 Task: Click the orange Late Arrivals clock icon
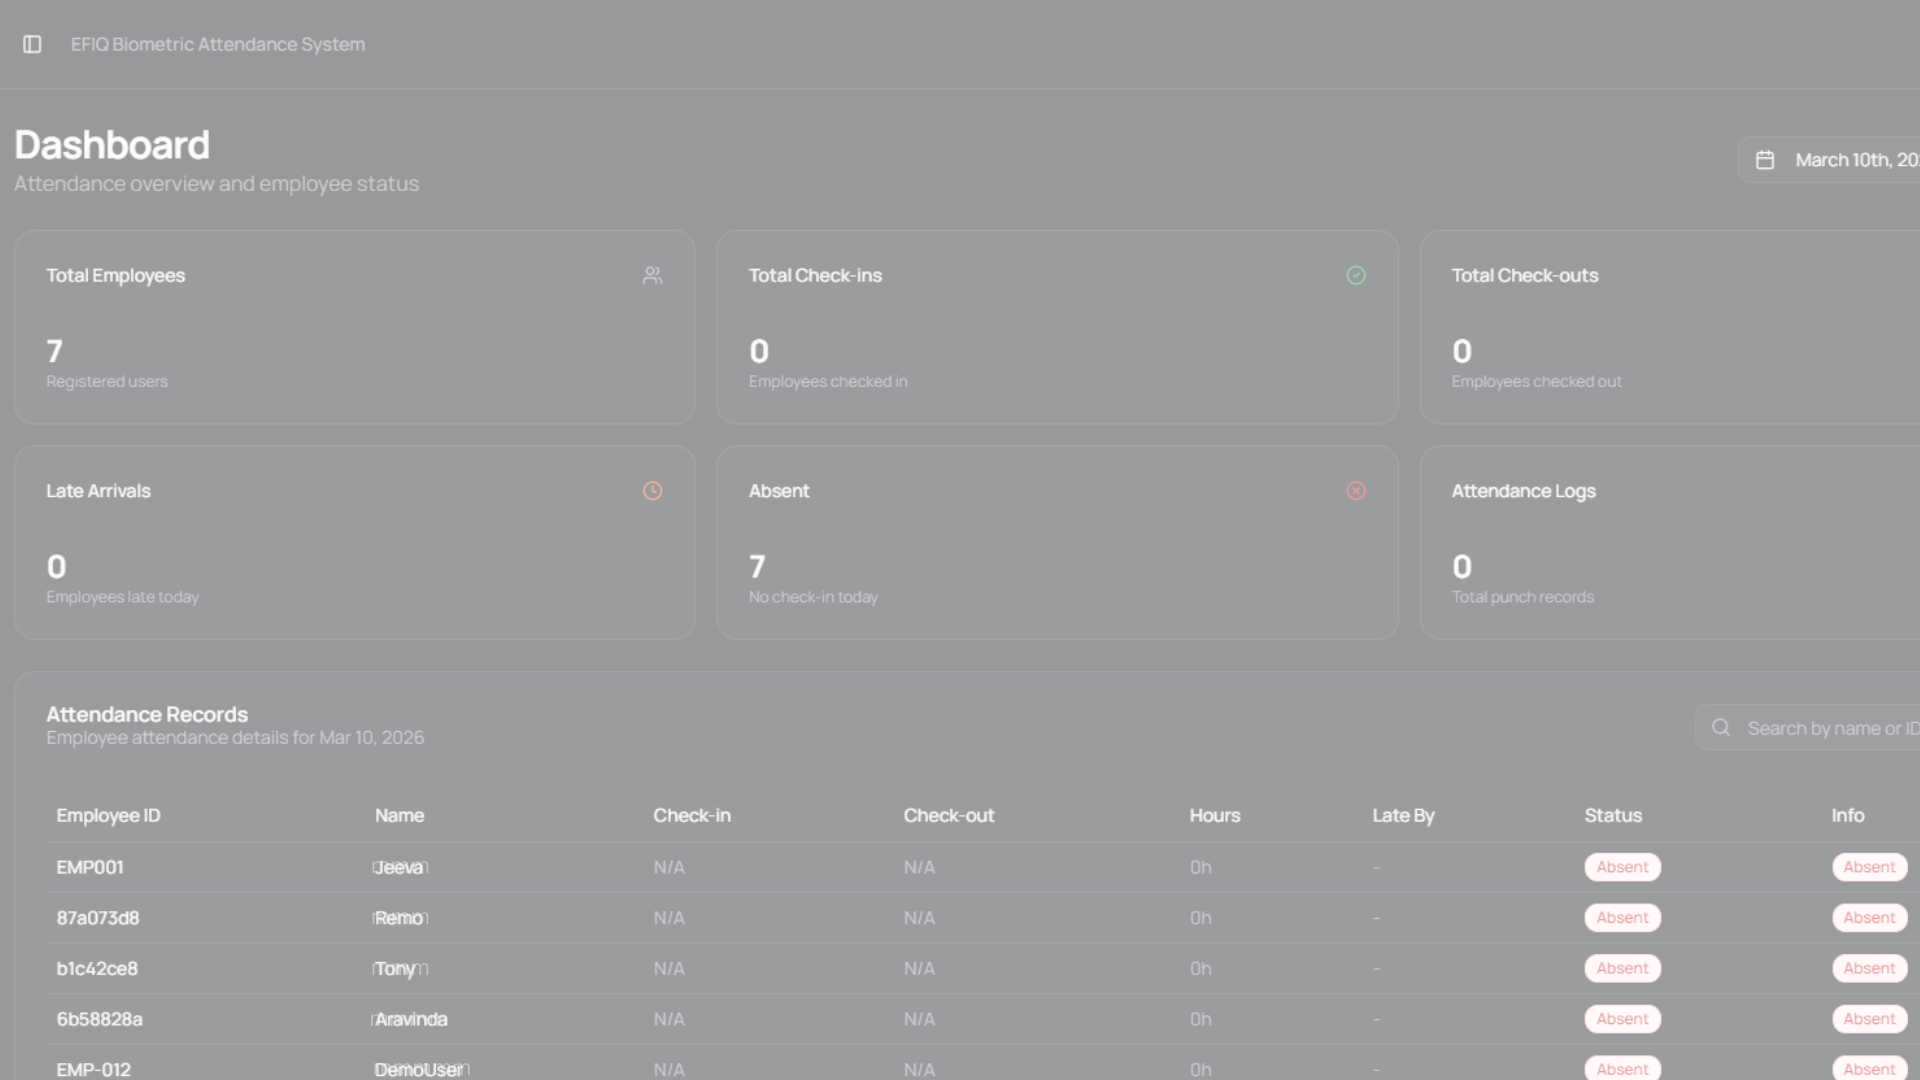[652, 491]
